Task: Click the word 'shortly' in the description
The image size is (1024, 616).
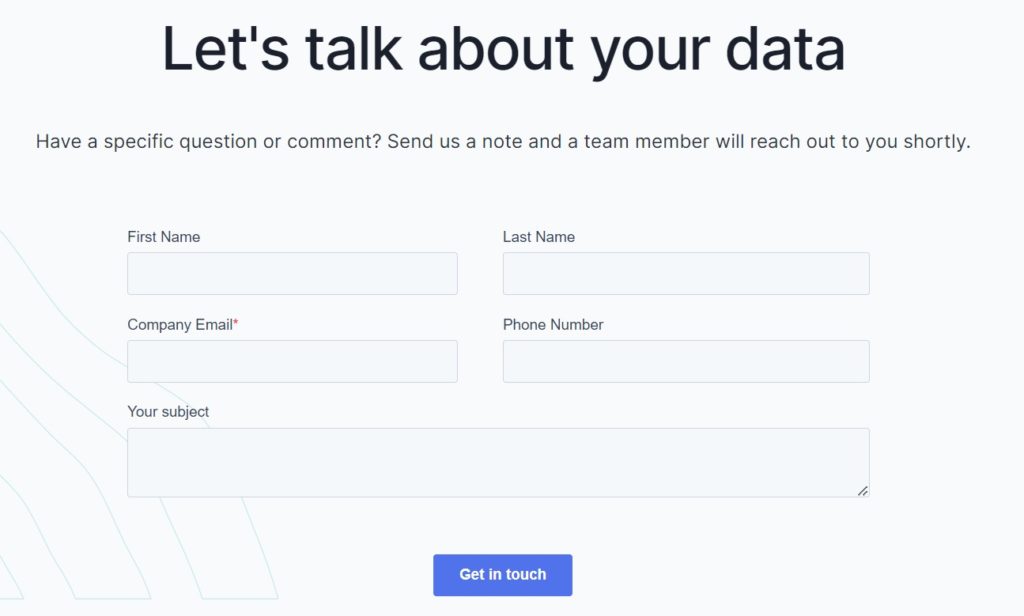Action: click(937, 141)
